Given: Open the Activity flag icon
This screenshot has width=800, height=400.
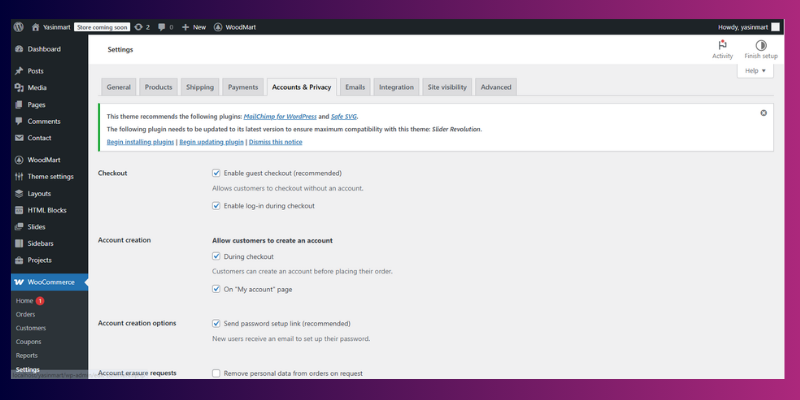Looking at the screenshot, I should click(722, 45).
